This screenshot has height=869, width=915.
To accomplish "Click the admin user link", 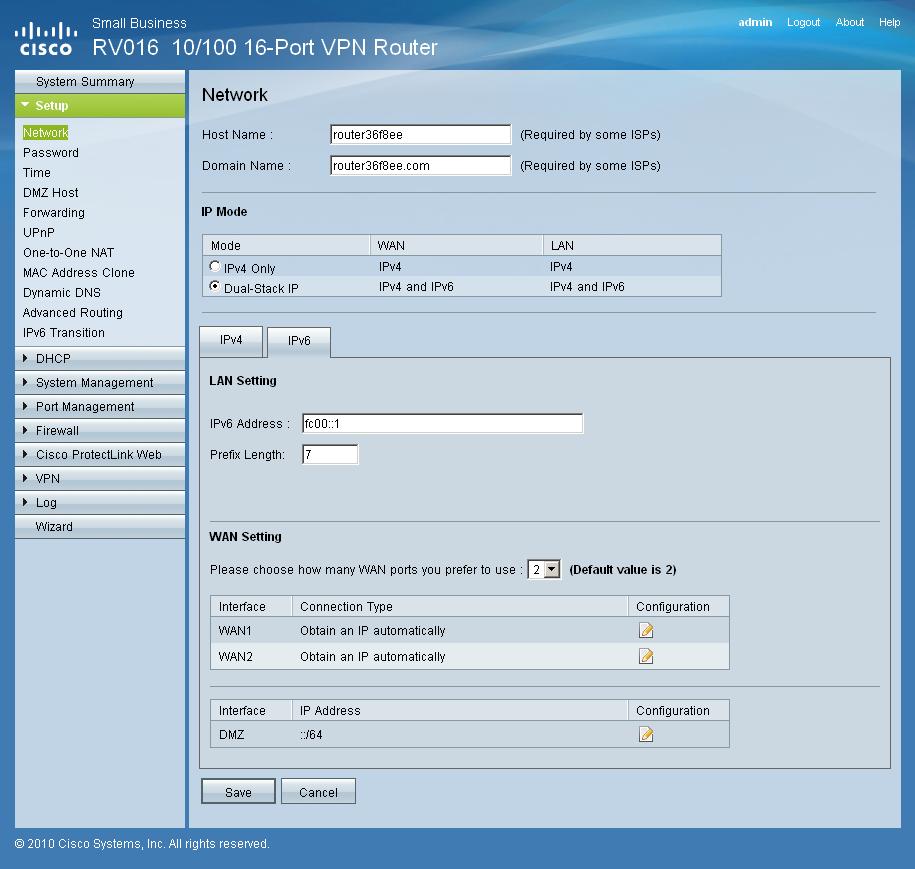I will pyautogui.click(x=755, y=22).
